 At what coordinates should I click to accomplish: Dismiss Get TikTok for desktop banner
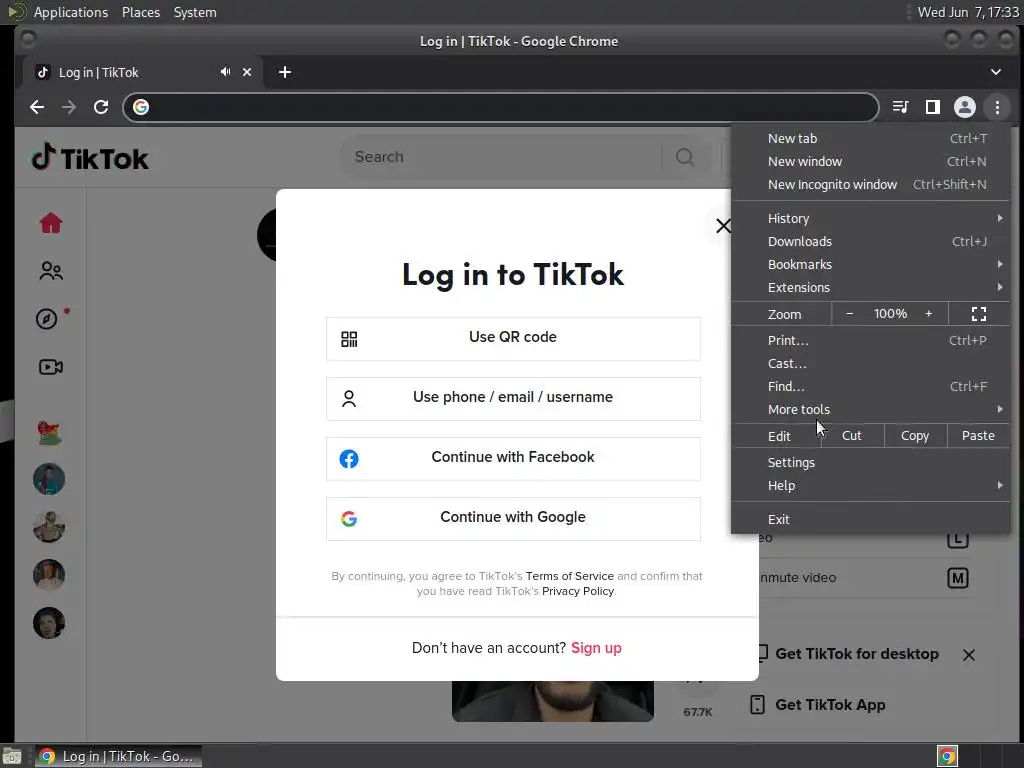pyautogui.click(x=968, y=655)
